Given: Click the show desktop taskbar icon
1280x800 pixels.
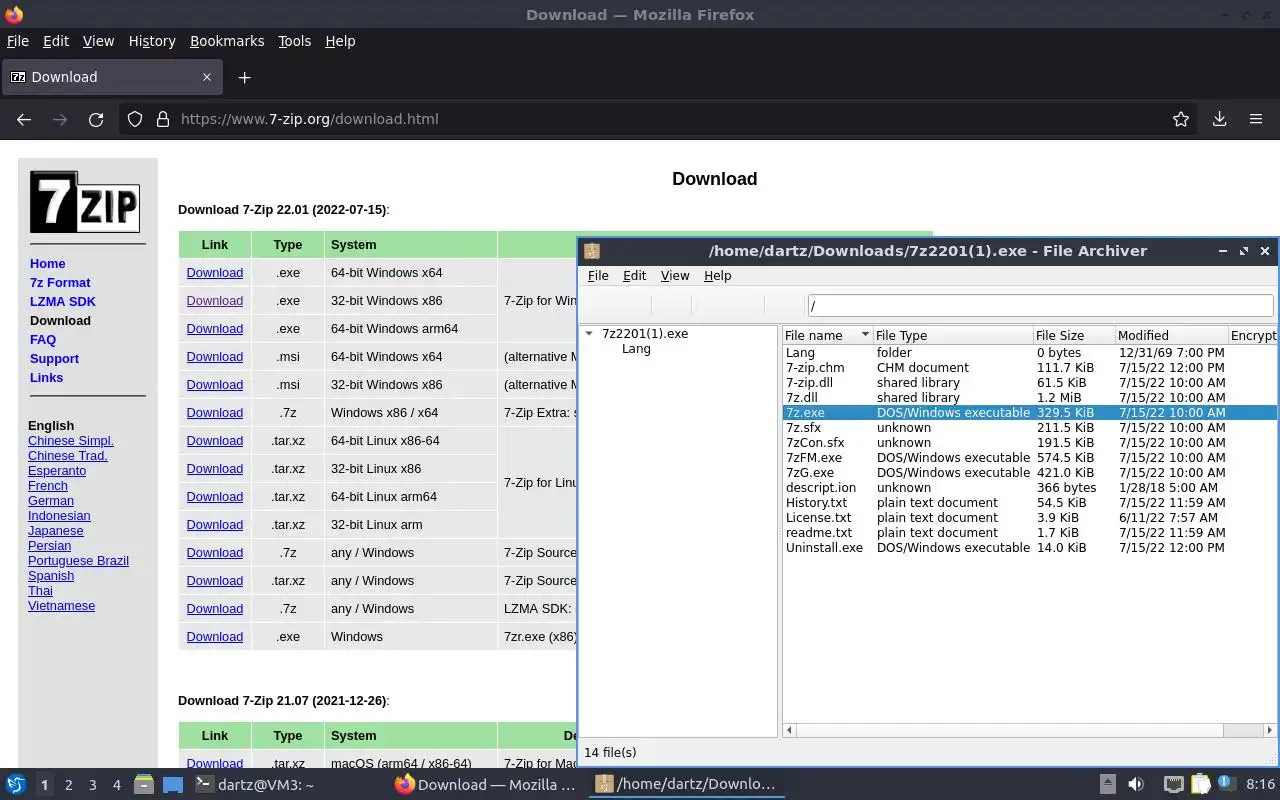Looking at the screenshot, I should point(173,784).
